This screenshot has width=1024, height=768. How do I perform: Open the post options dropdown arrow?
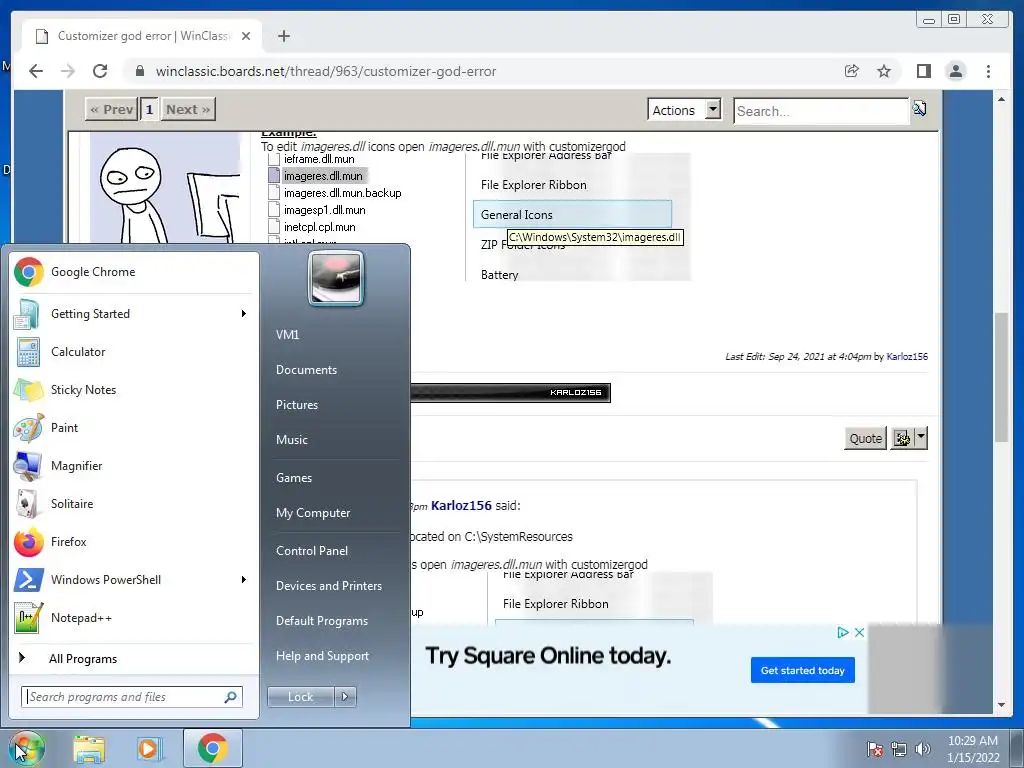click(x=921, y=438)
